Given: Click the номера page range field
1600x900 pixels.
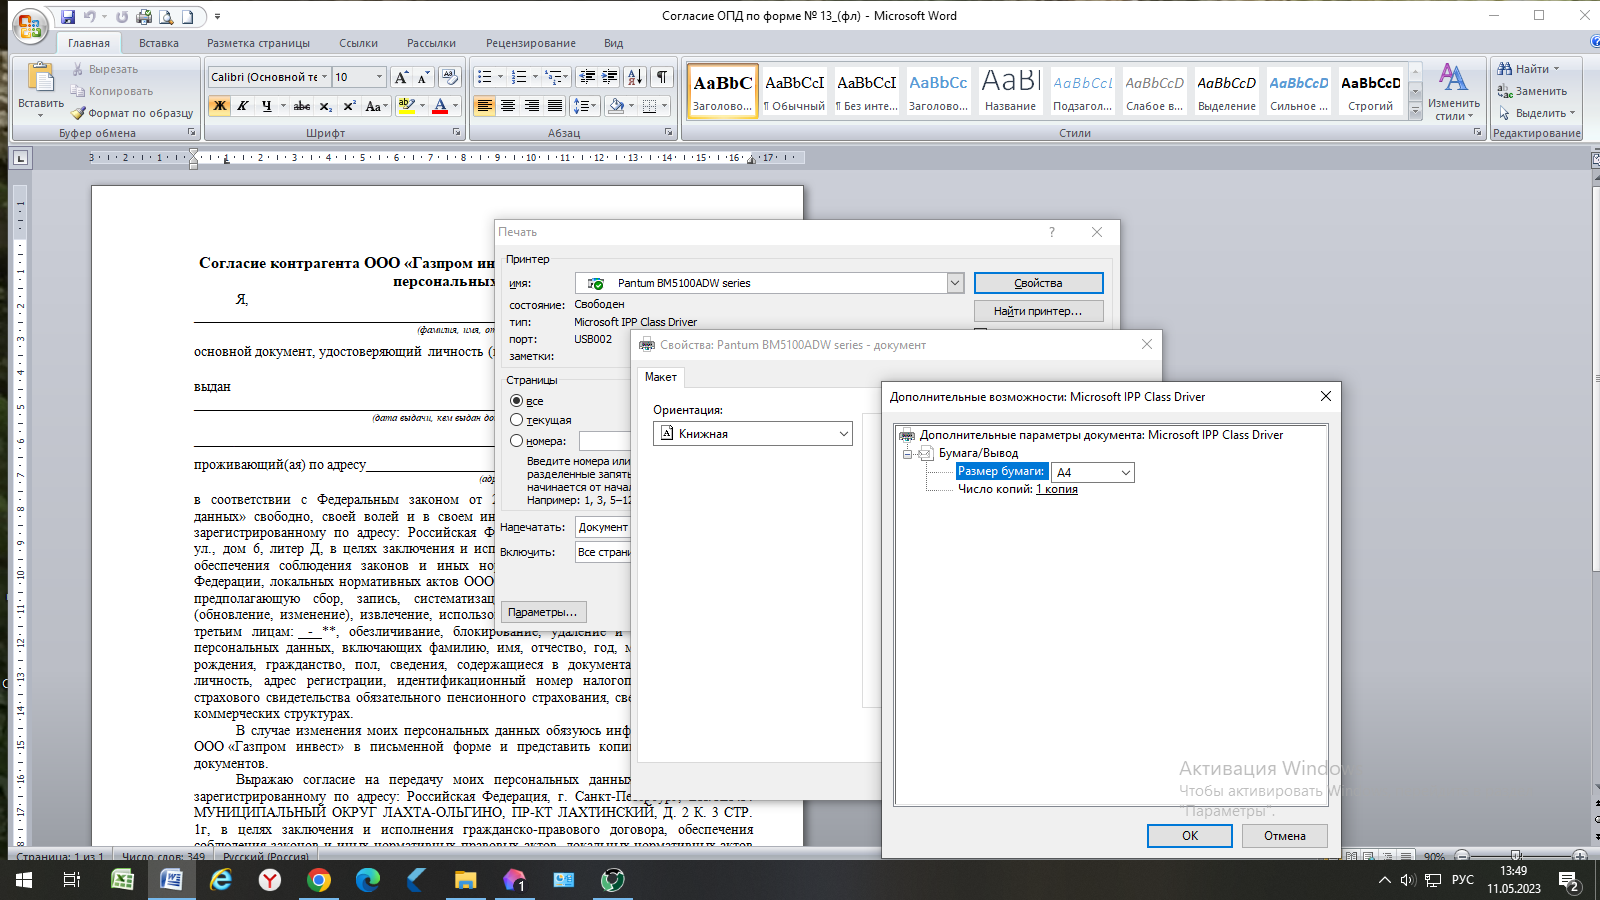Looking at the screenshot, I should [605, 441].
